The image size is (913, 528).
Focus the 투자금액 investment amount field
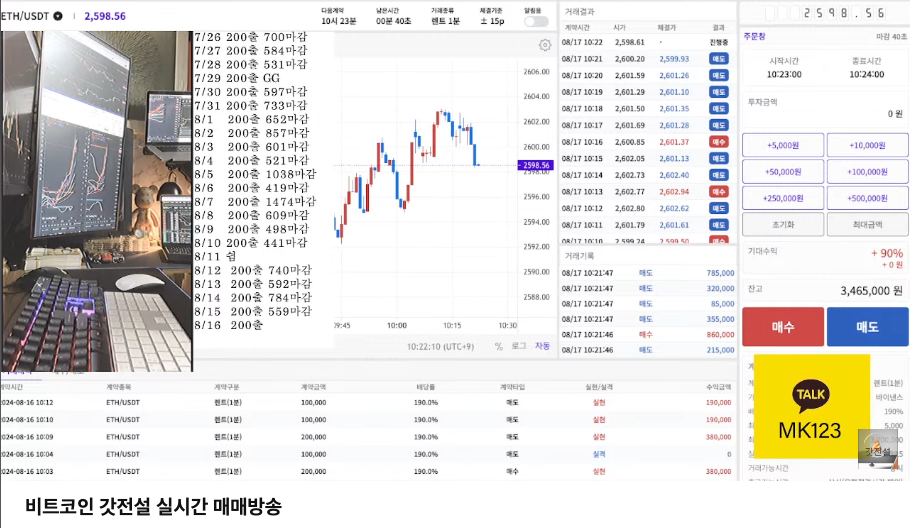[825, 108]
